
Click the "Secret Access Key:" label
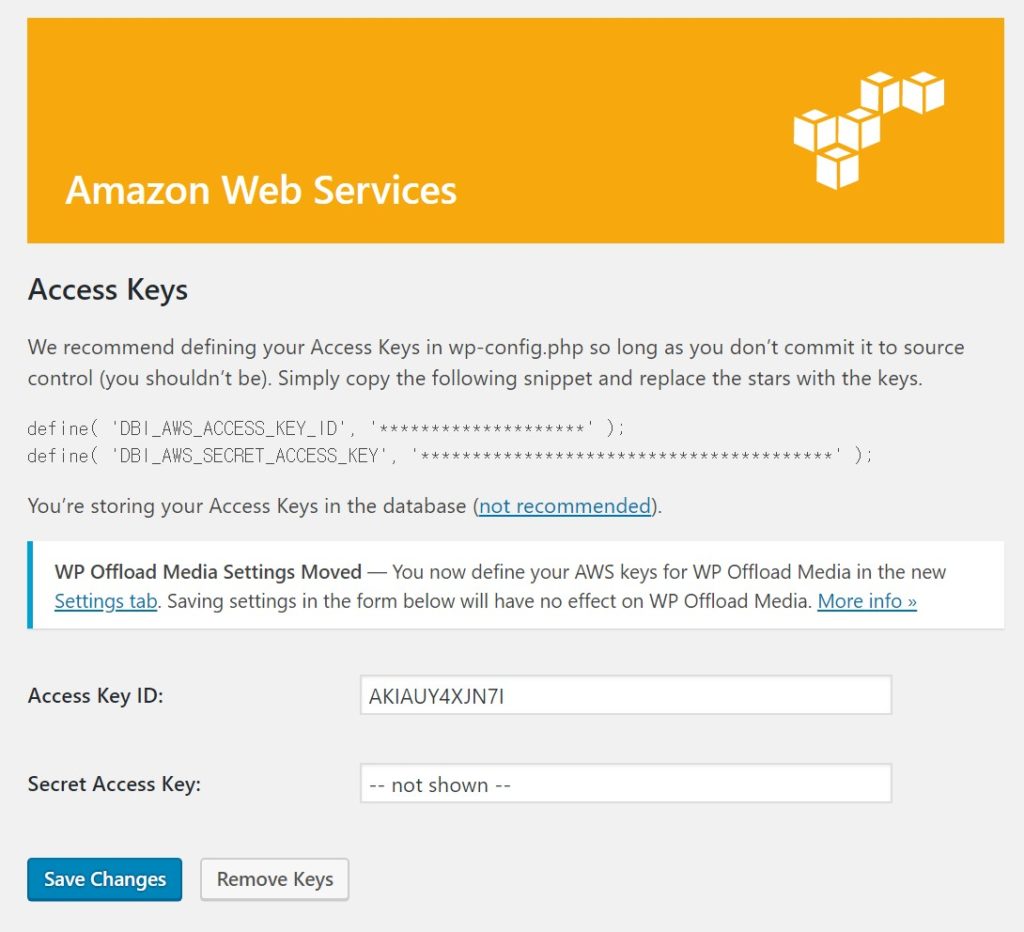pyautogui.click(x=114, y=784)
